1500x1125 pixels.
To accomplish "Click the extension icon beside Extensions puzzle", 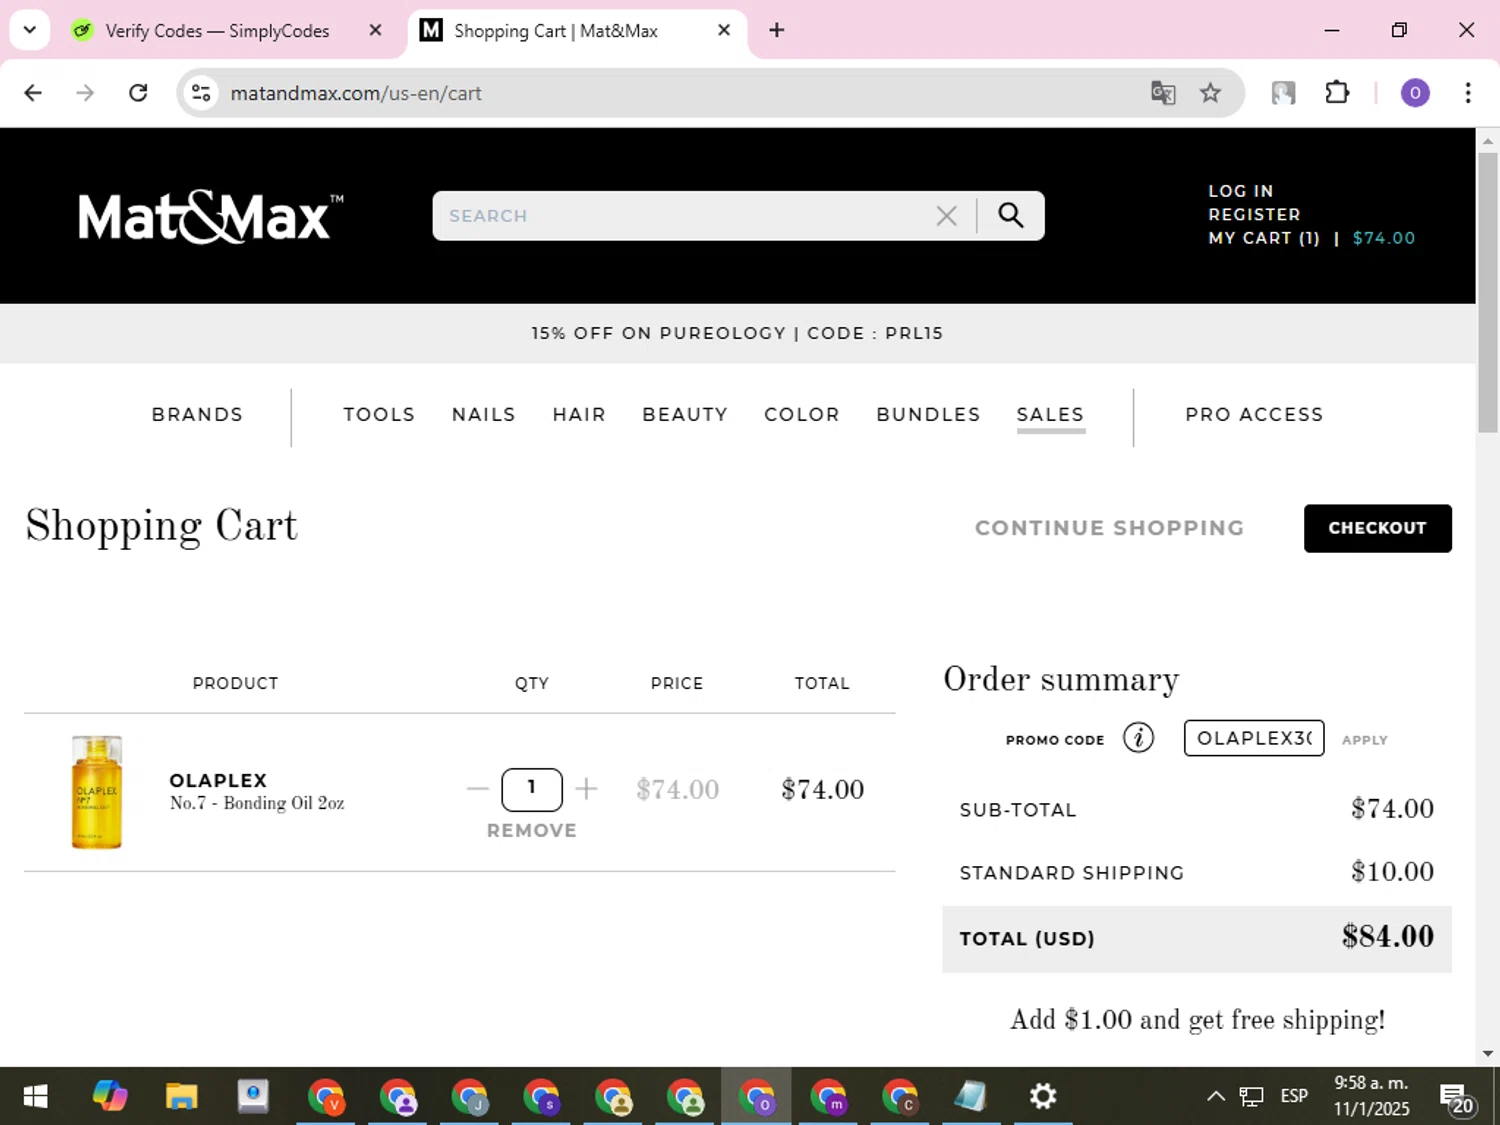I will coord(1283,93).
